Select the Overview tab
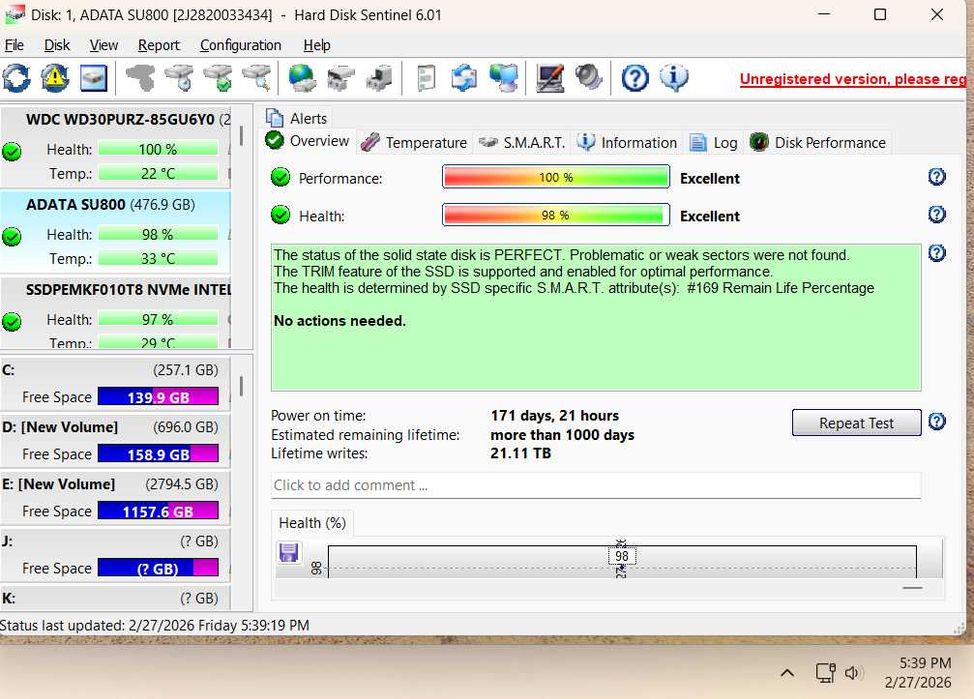 click(308, 141)
